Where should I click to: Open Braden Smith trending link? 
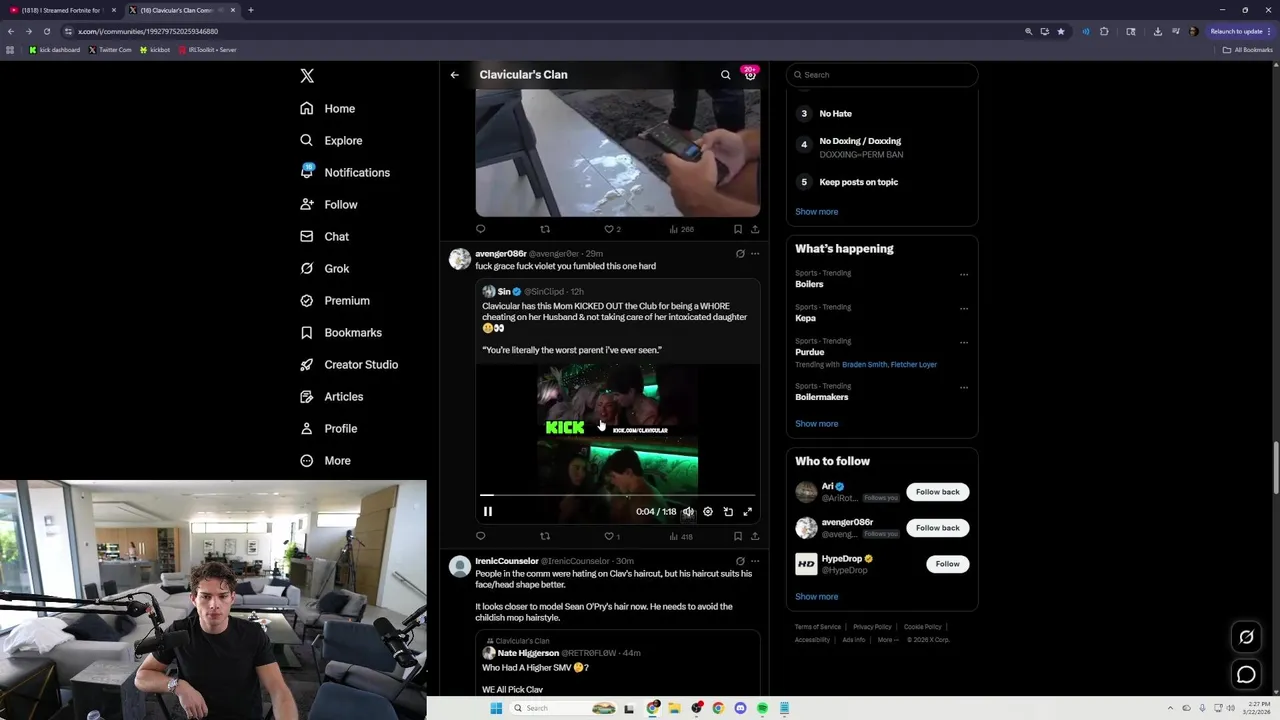coord(864,365)
